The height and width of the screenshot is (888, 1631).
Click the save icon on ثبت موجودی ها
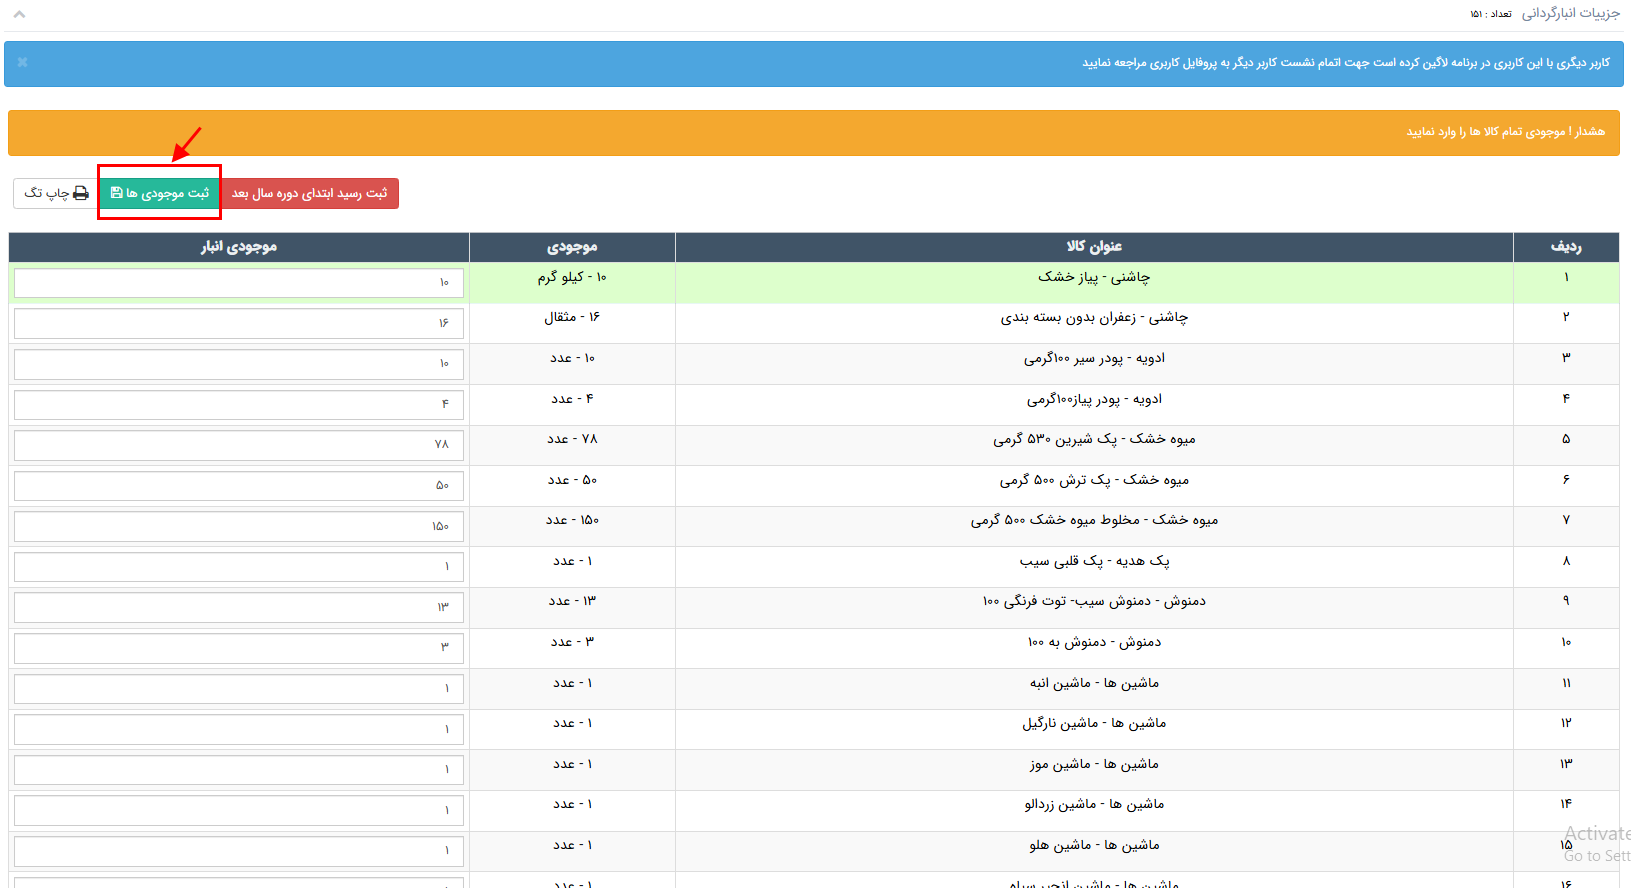coord(116,193)
